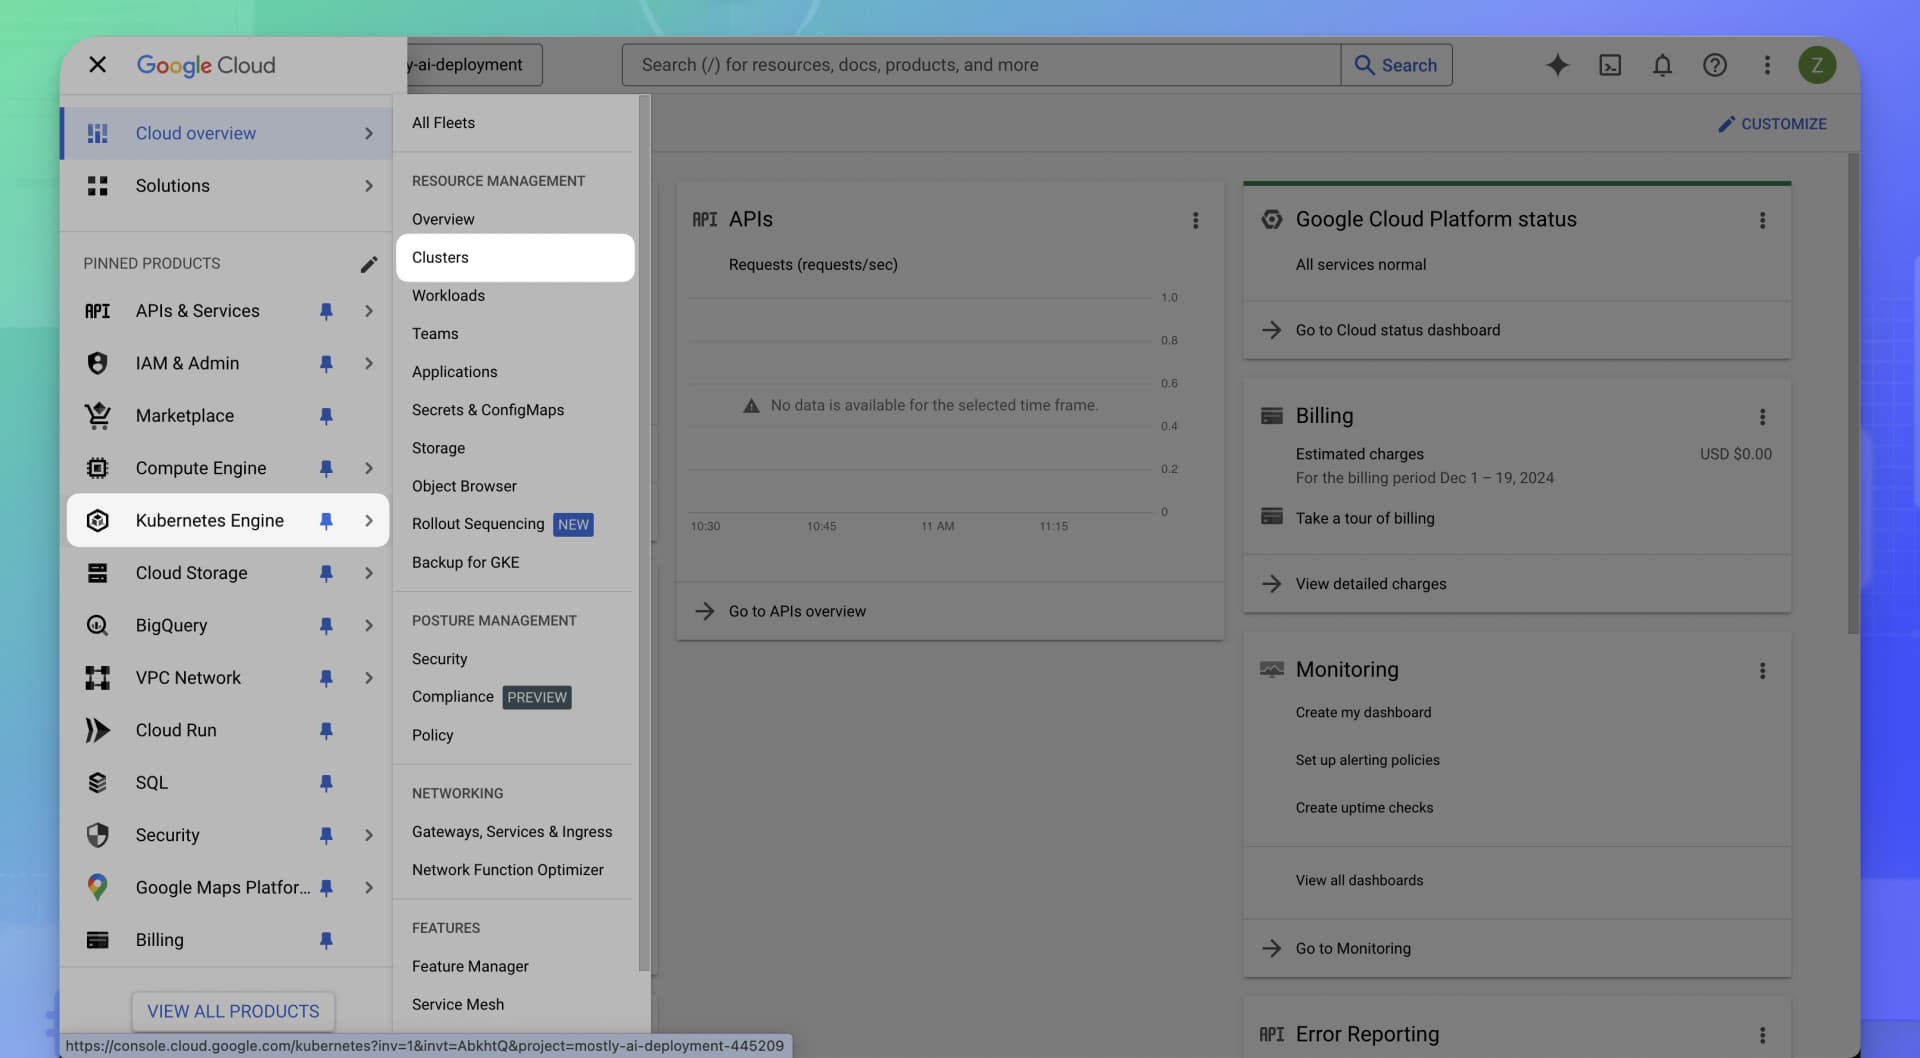
Task: Open the user avatar Z icon
Action: (x=1817, y=65)
